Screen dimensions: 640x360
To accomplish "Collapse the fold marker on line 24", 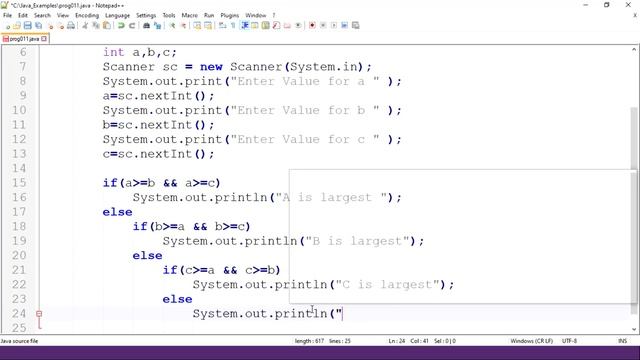I will [x=39, y=313].
